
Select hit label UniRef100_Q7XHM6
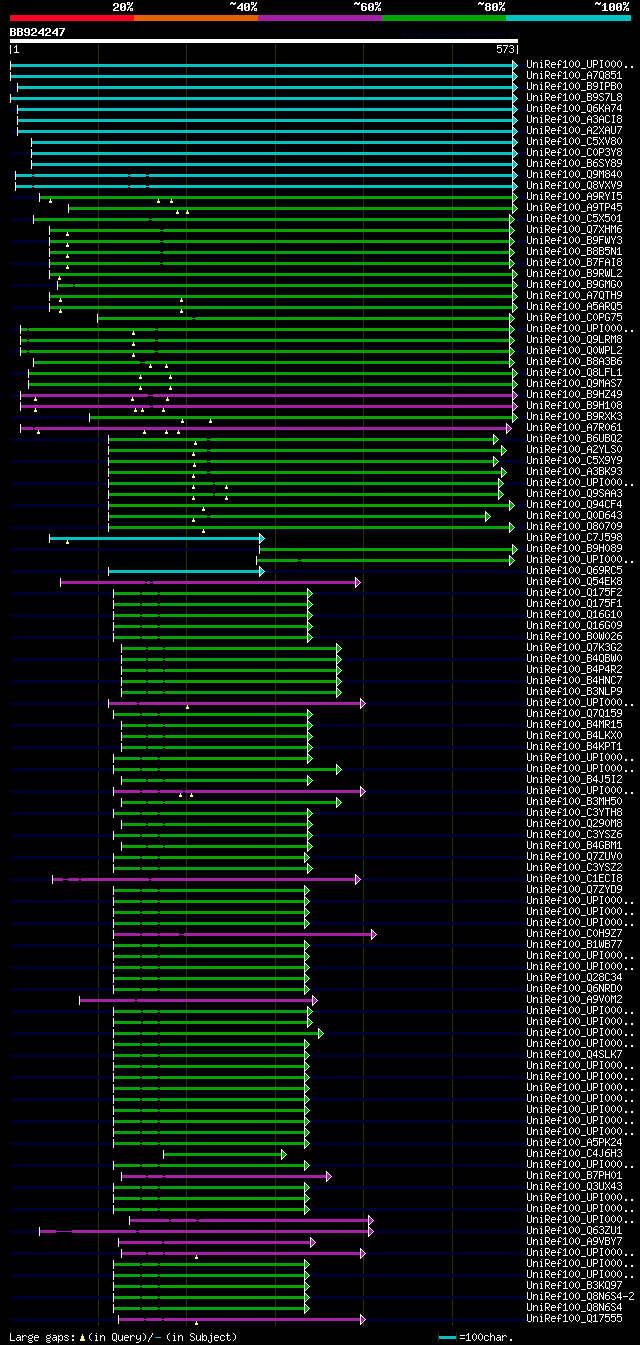[x=574, y=229]
